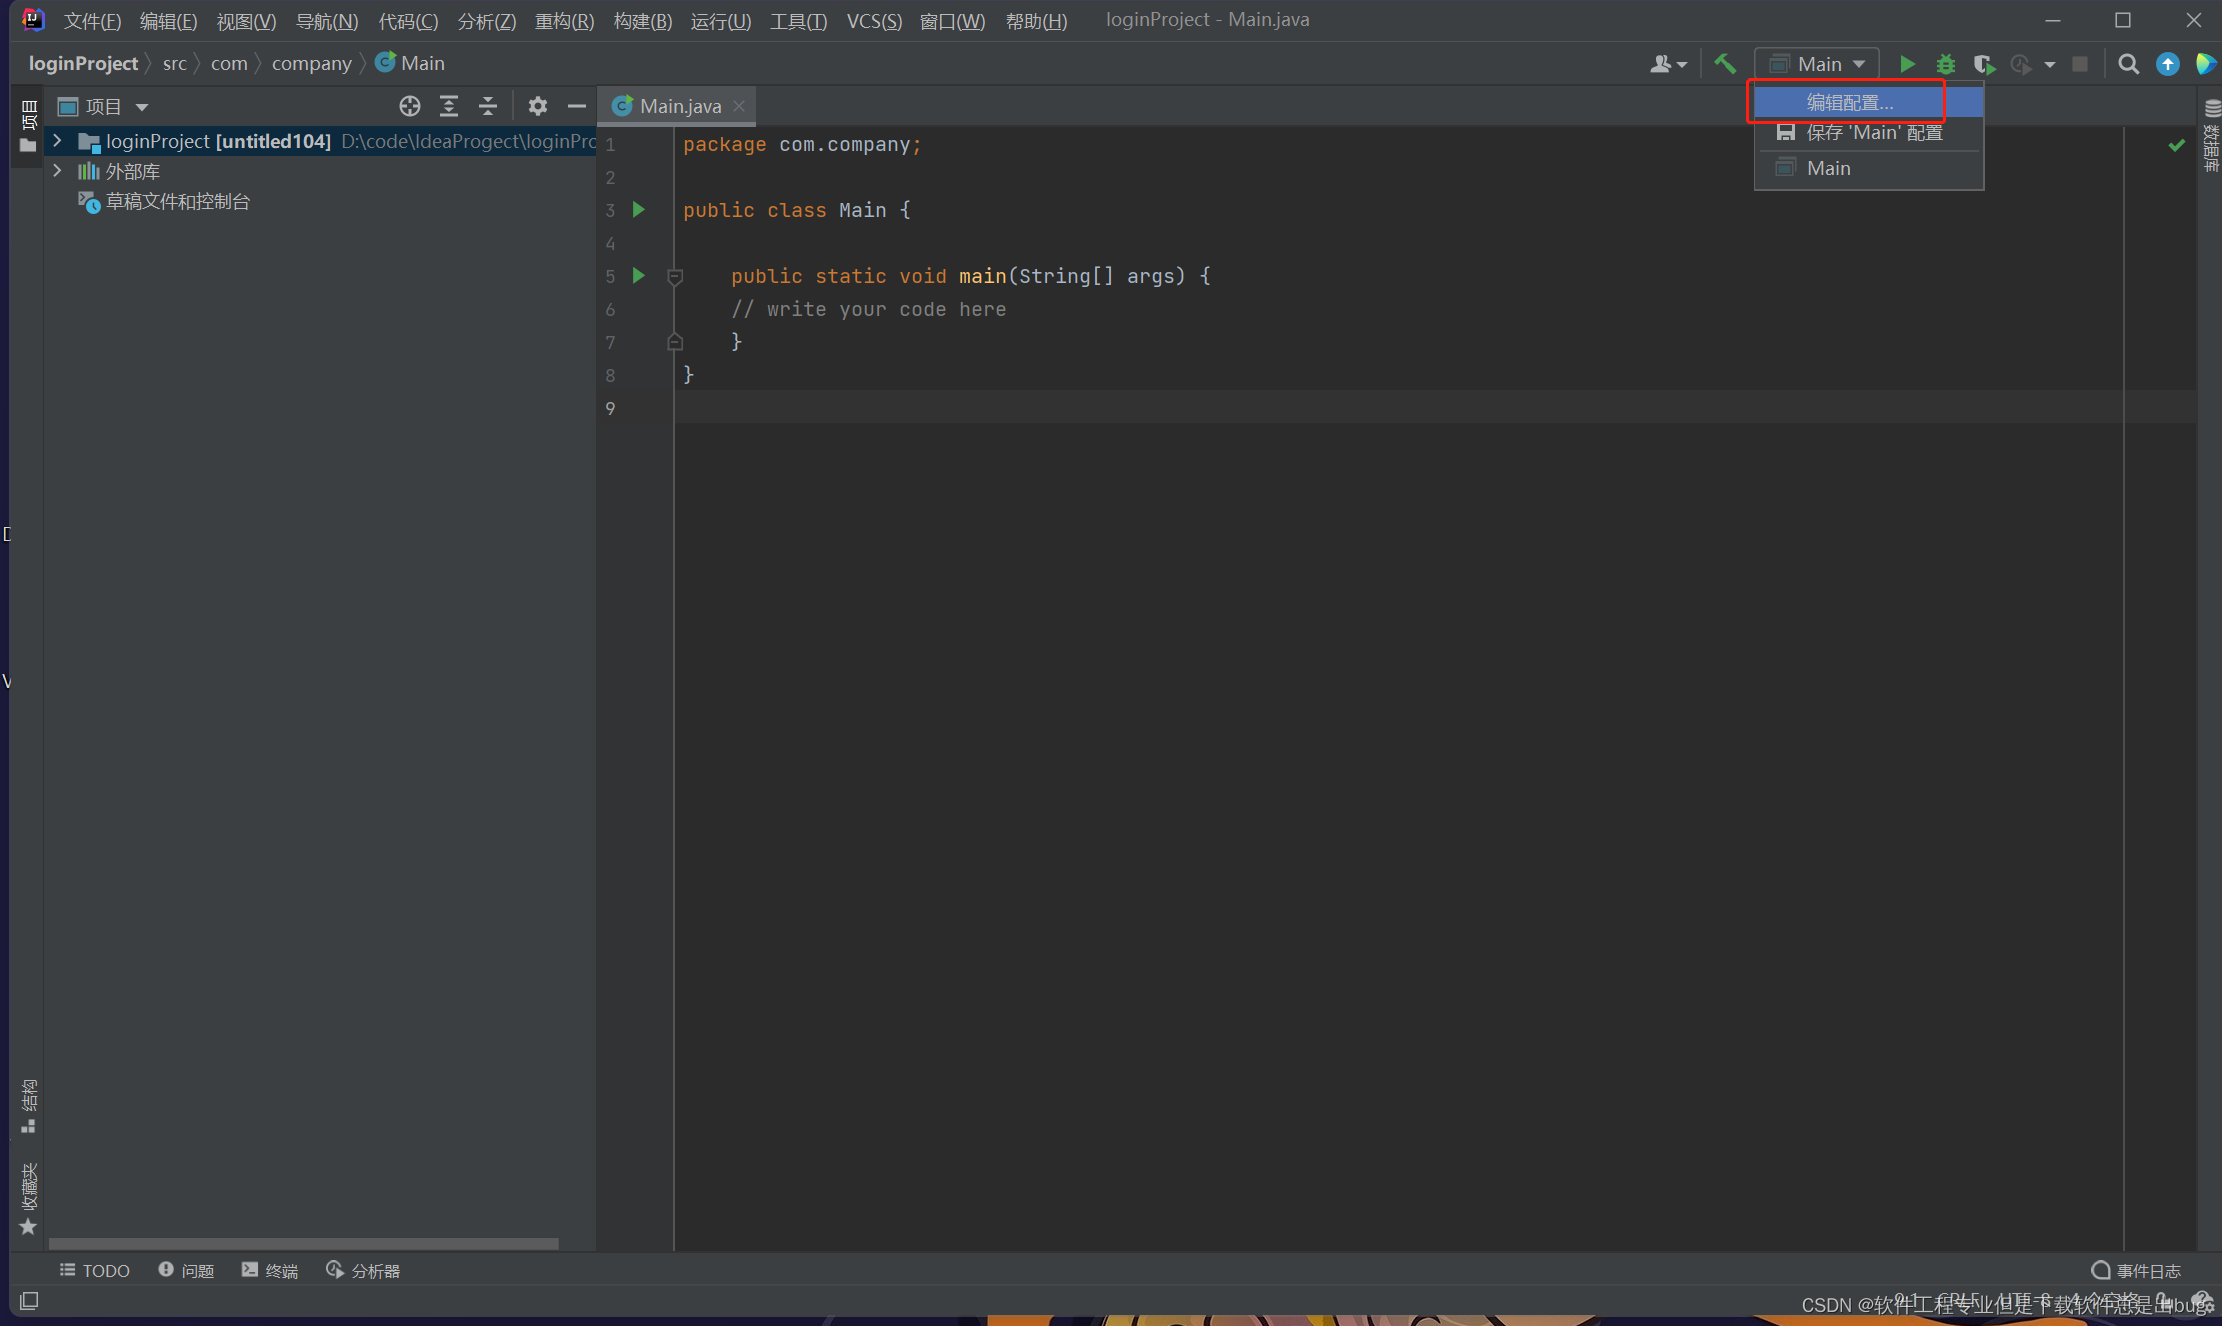This screenshot has height=1326, width=2222.
Task: Toggle tool window bars icon bottom-left
Action: pyautogui.click(x=29, y=1300)
